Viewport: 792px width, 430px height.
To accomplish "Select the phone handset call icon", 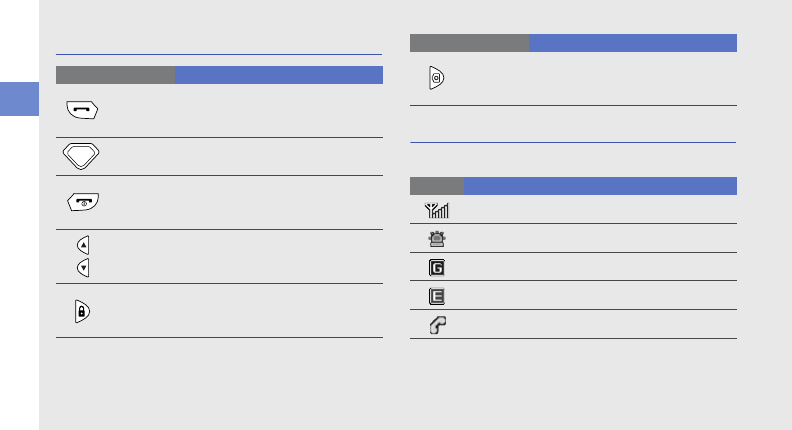I will [x=437, y=325].
